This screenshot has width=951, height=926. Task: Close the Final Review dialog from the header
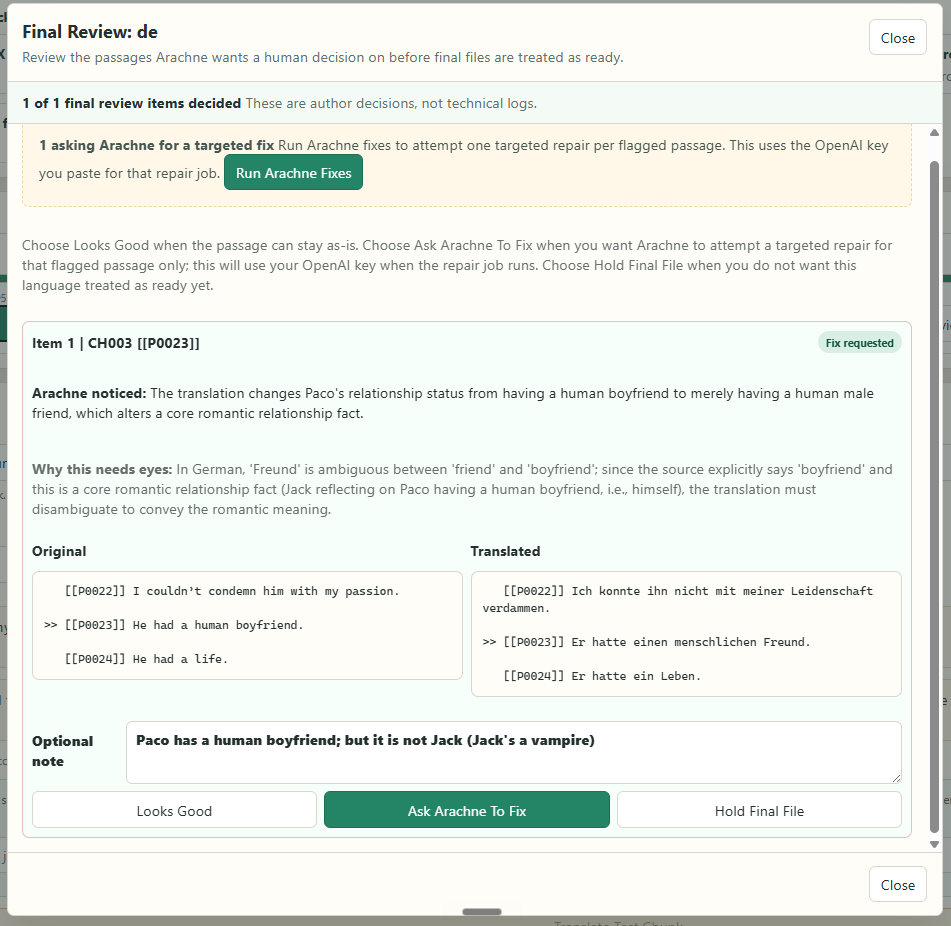(x=898, y=38)
